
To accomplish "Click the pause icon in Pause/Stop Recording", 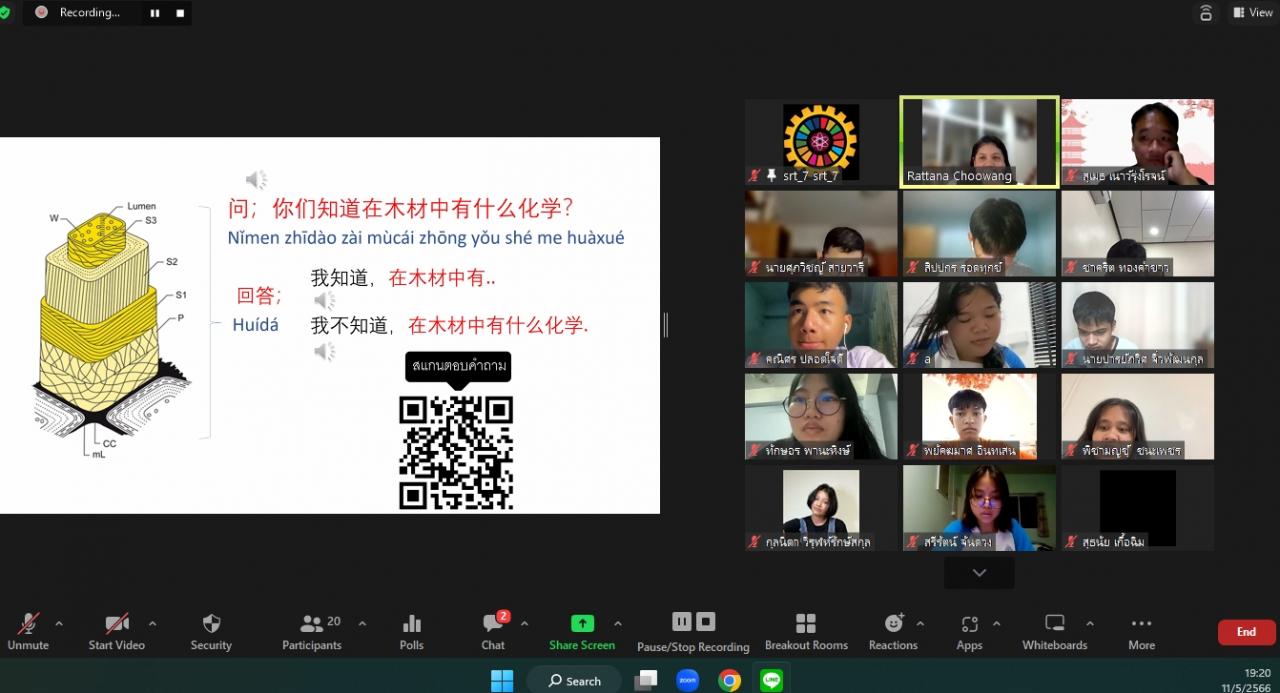I will 682,622.
